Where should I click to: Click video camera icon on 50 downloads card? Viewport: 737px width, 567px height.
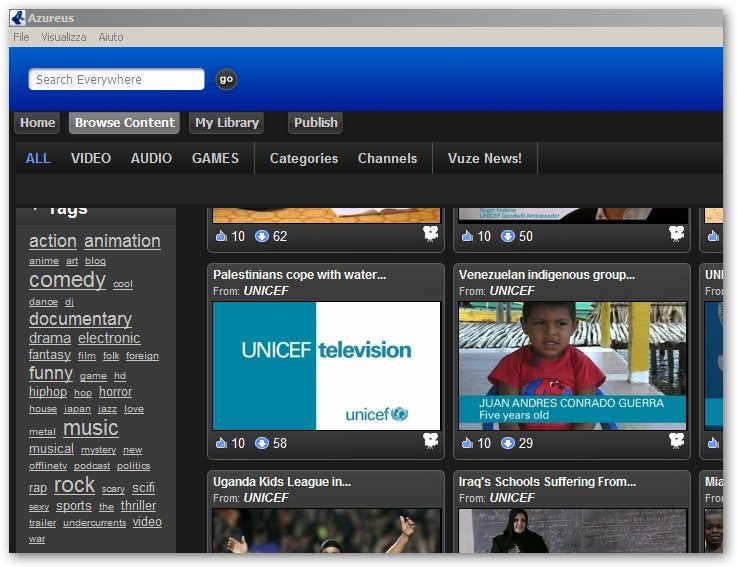point(676,234)
